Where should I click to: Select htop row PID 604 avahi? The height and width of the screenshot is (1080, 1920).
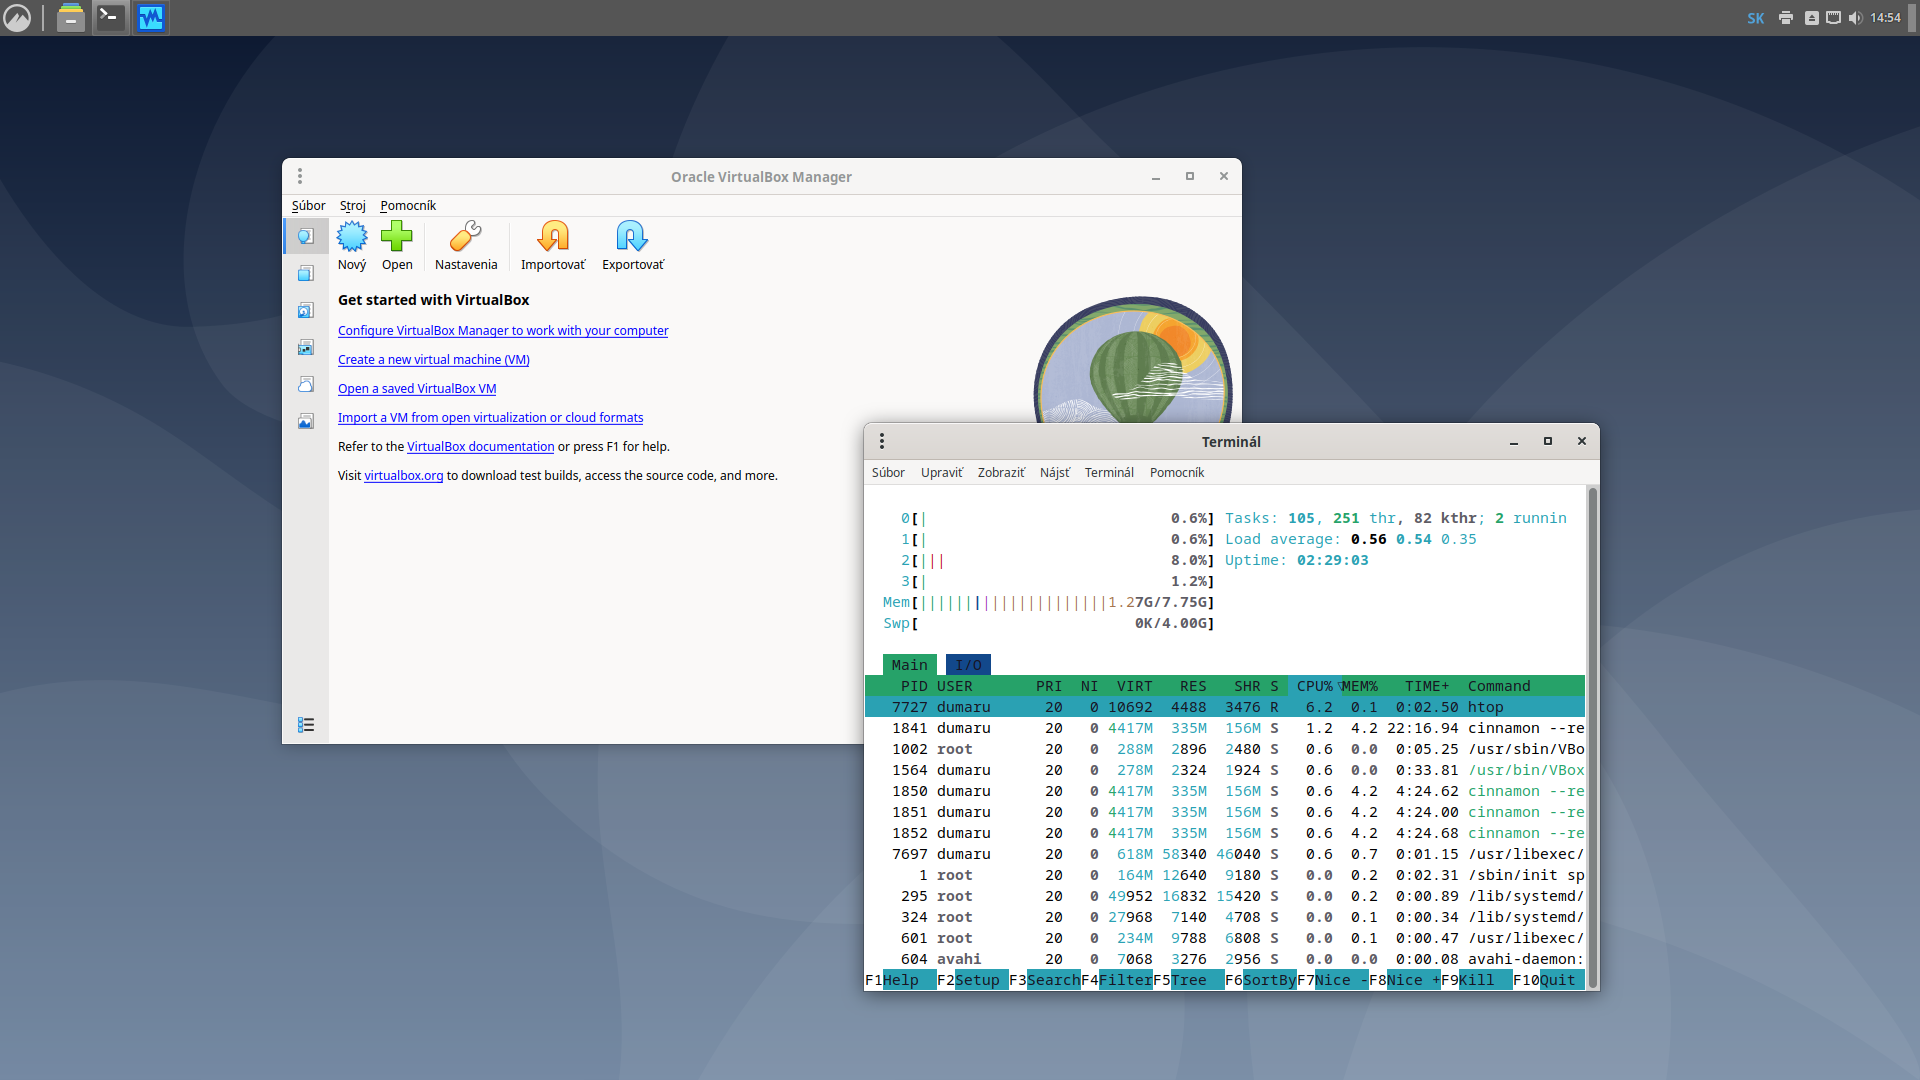1225,959
